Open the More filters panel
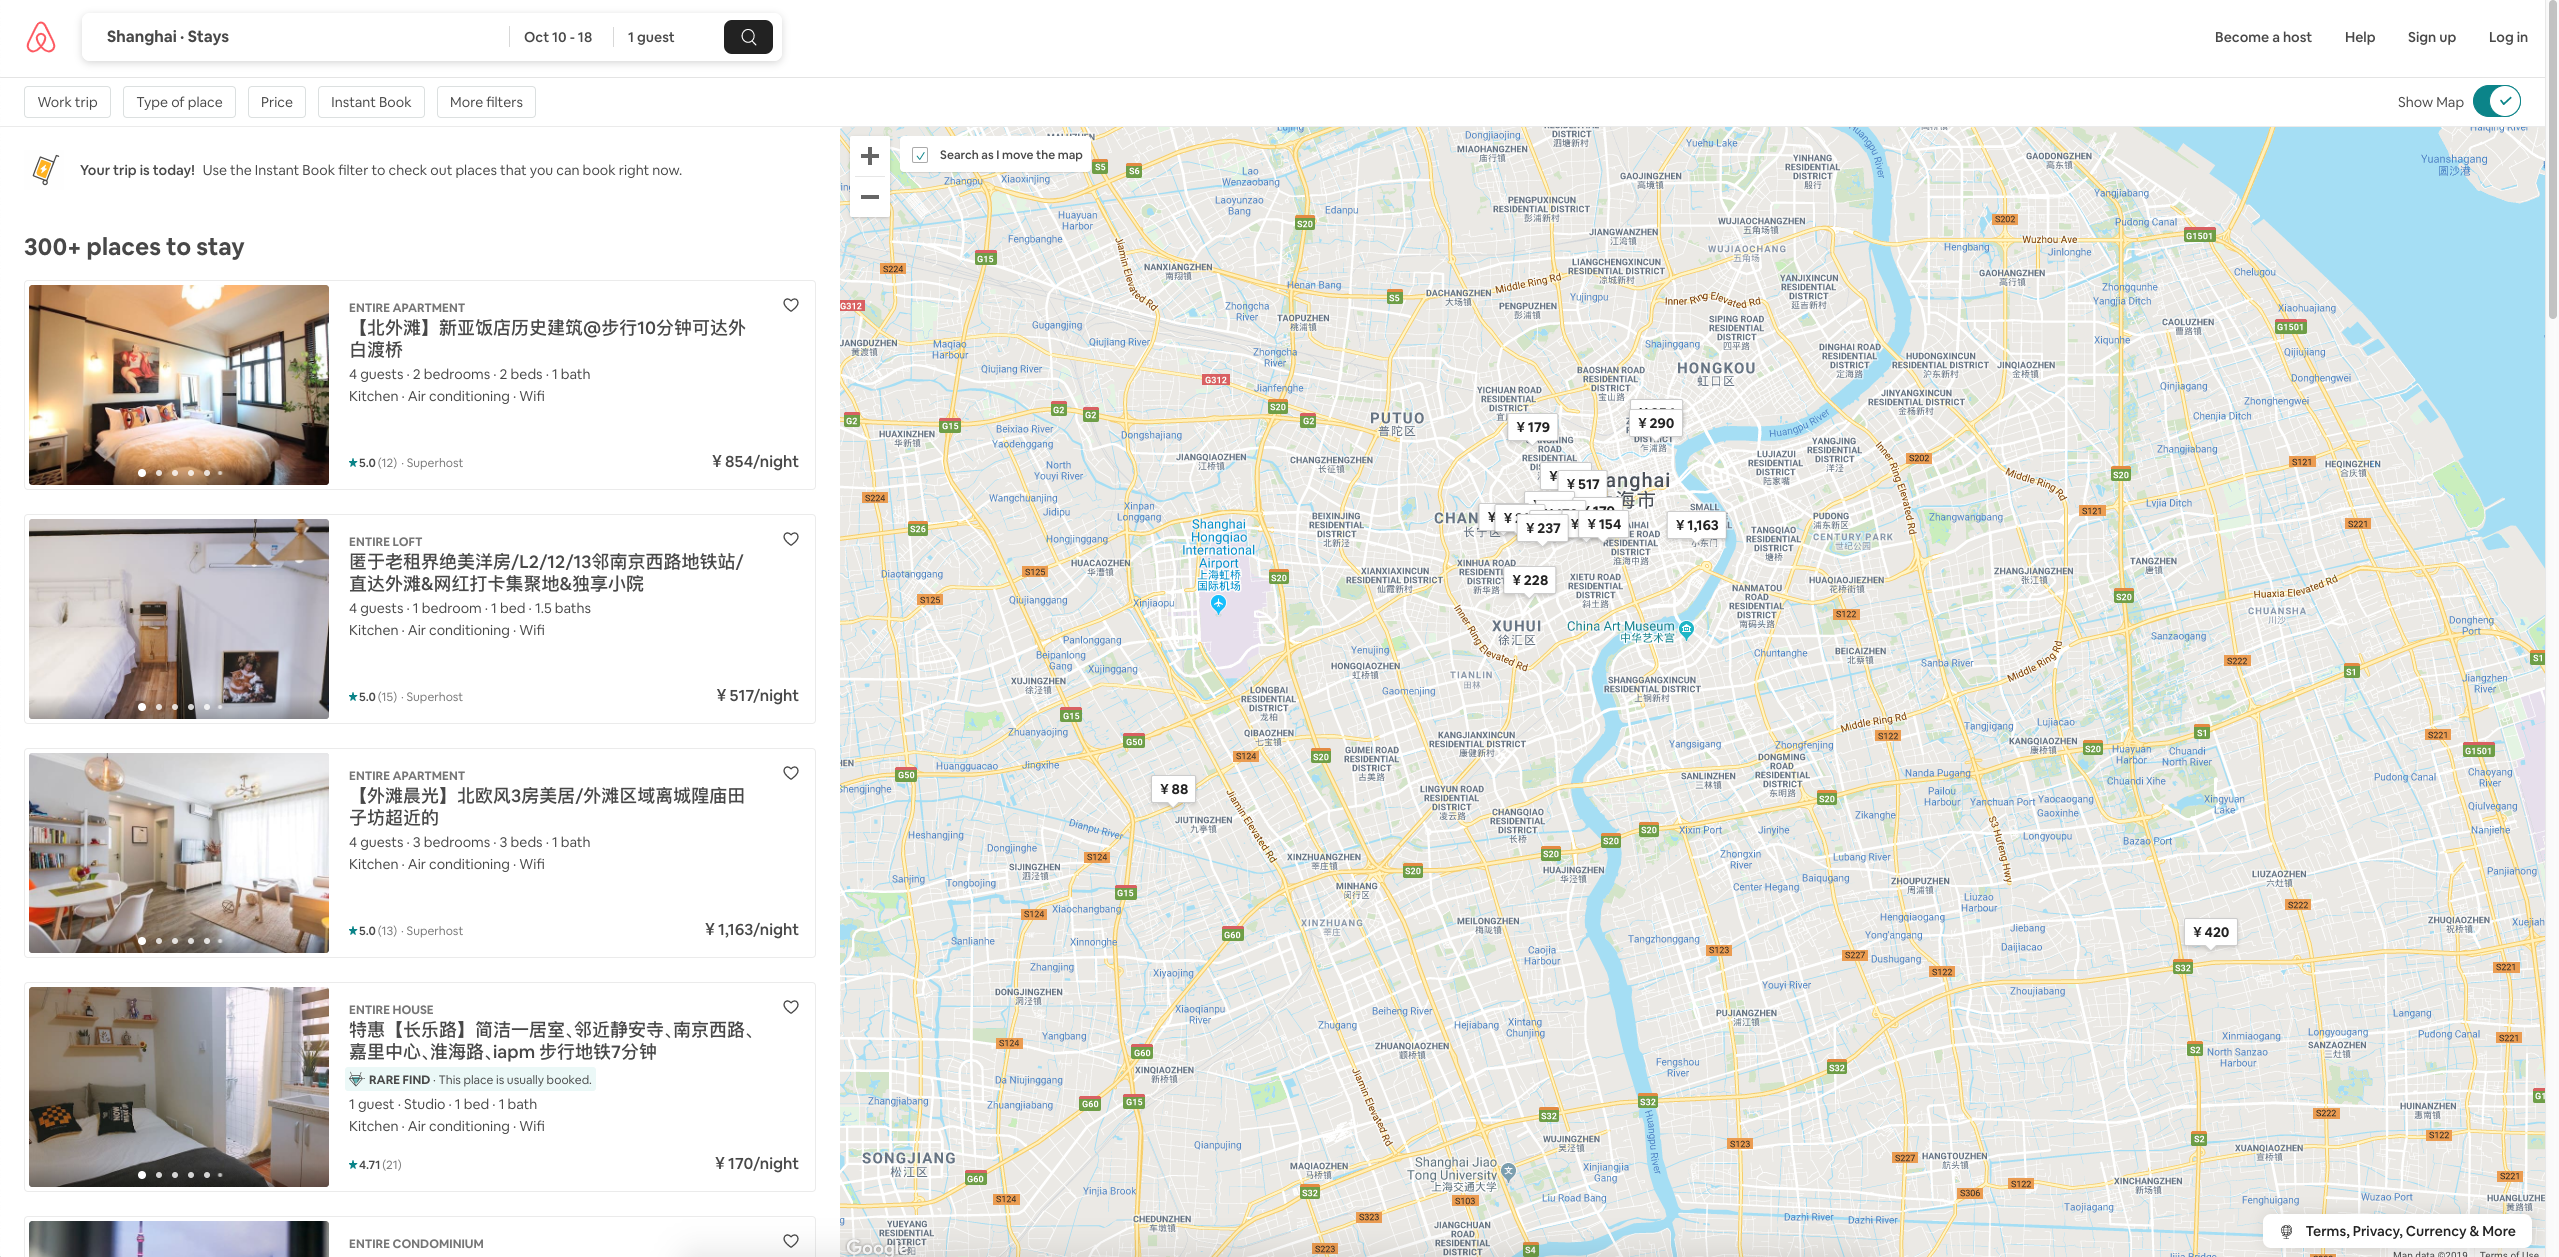2559x1257 pixels. coord(486,102)
